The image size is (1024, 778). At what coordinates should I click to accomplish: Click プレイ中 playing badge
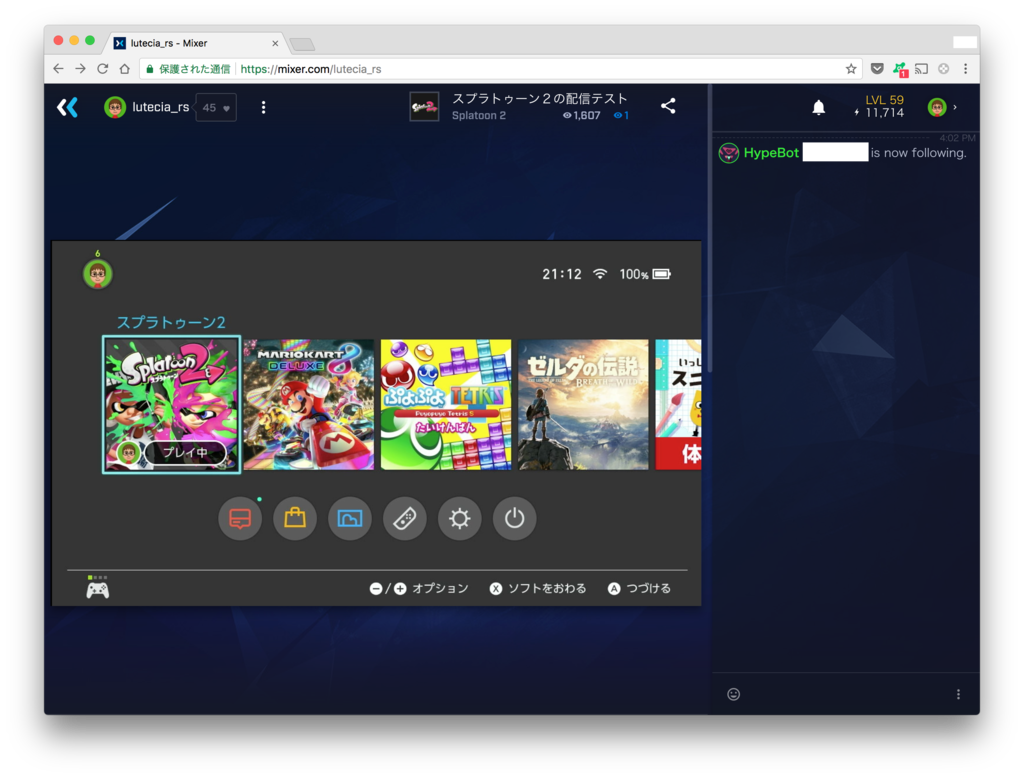click(x=185, y=452)
